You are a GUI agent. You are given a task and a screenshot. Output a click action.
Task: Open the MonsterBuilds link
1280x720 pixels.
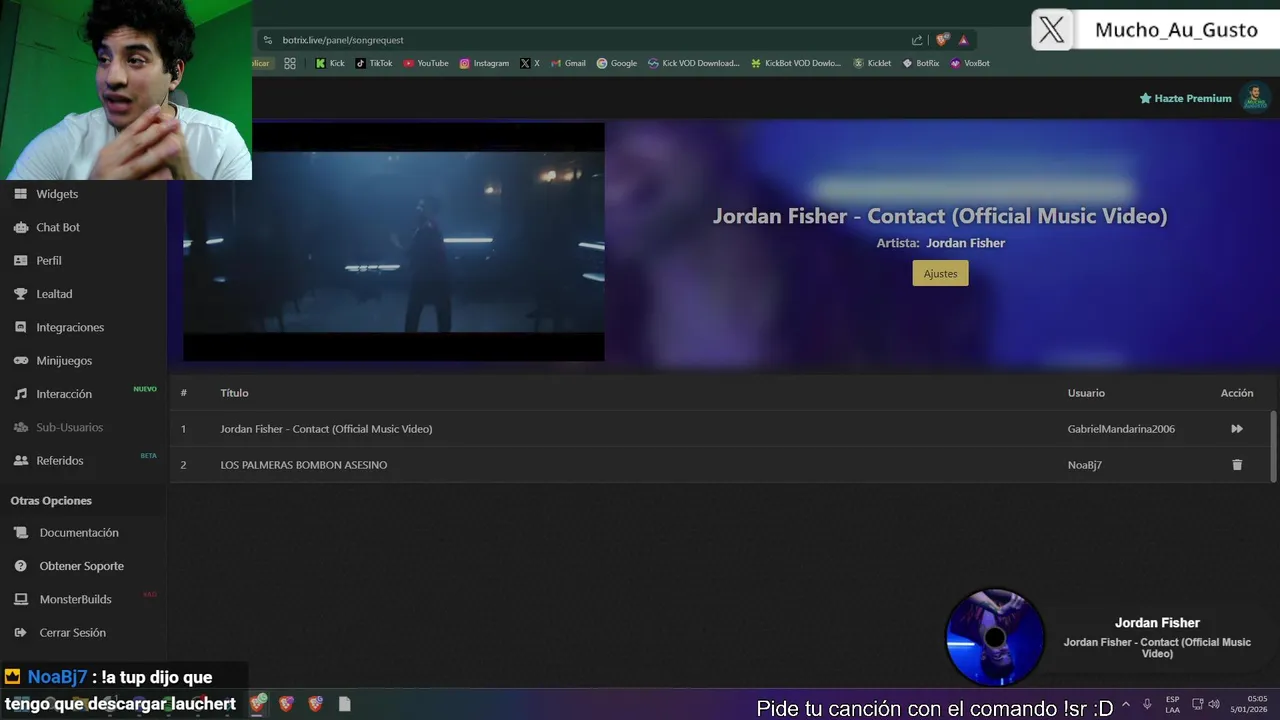75,599
